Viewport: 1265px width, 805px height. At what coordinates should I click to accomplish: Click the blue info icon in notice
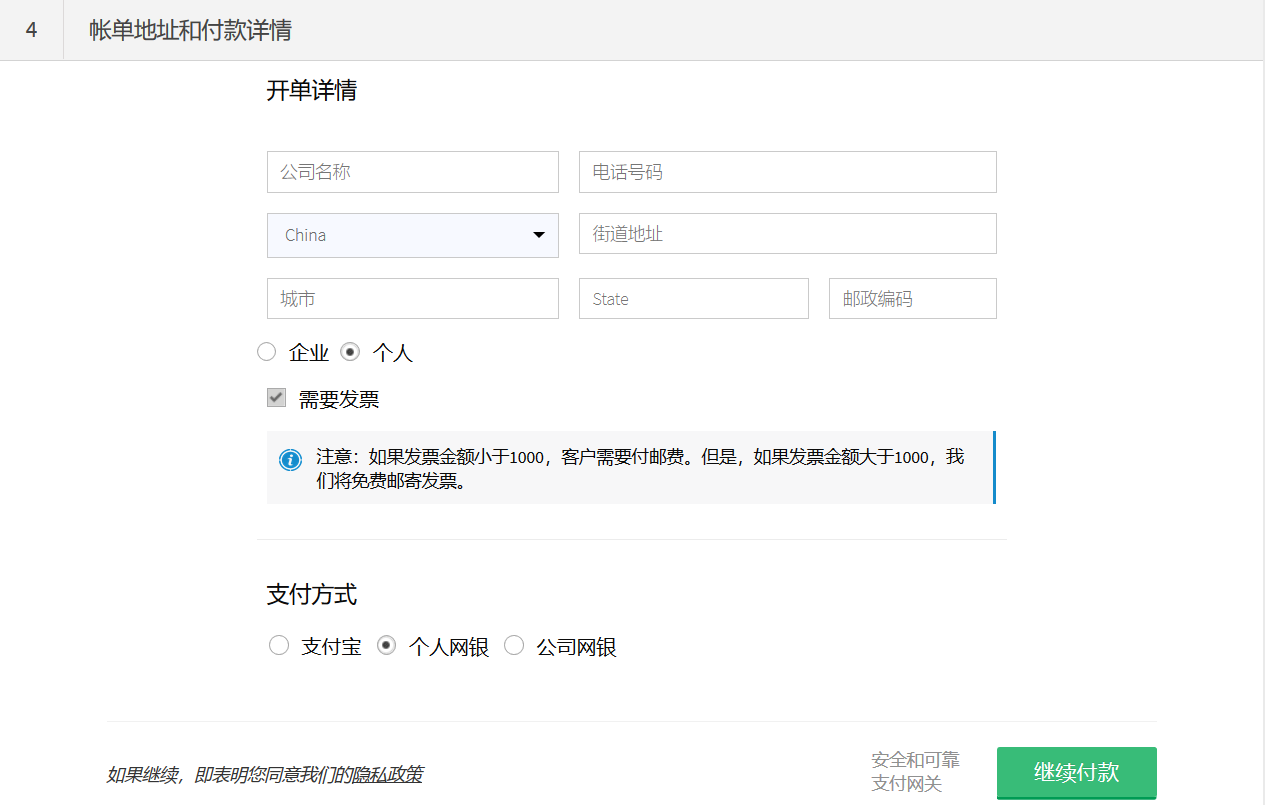click(290, 460)
